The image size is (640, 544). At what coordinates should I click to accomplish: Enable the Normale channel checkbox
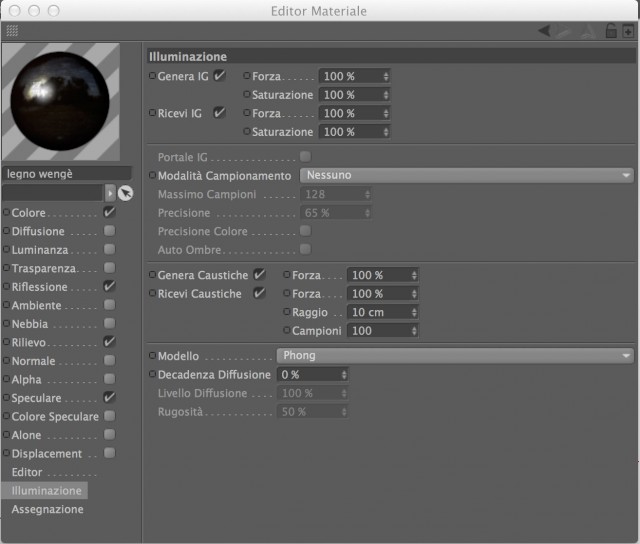[109, 360]
